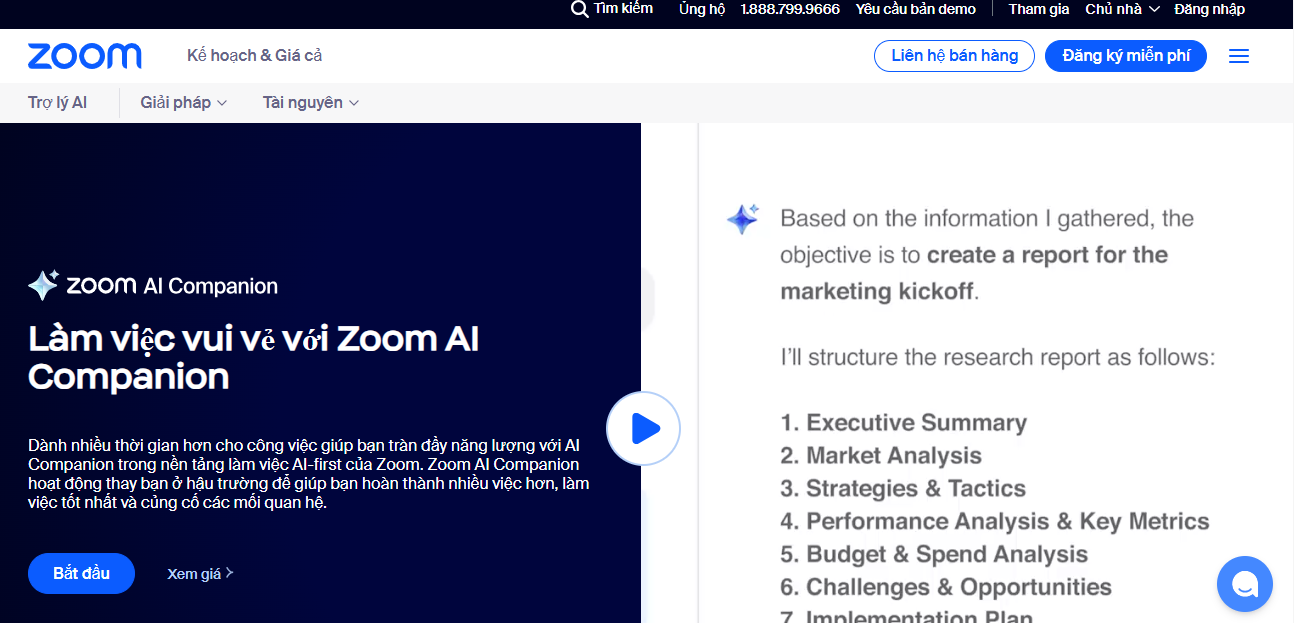Go to Zoom logo homepage
Viewport: 1294px width, 623px height.
click(x=85, y=56)
